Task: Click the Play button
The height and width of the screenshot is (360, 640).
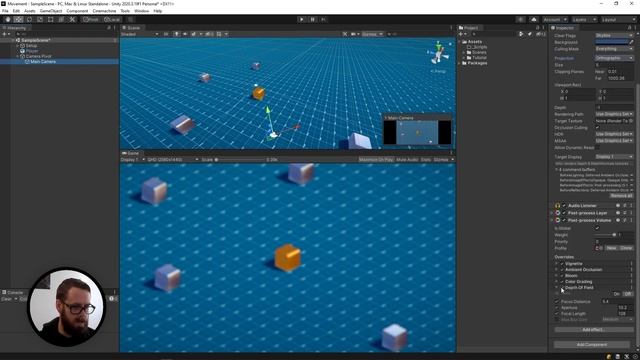Action: (x=302, y=19)
